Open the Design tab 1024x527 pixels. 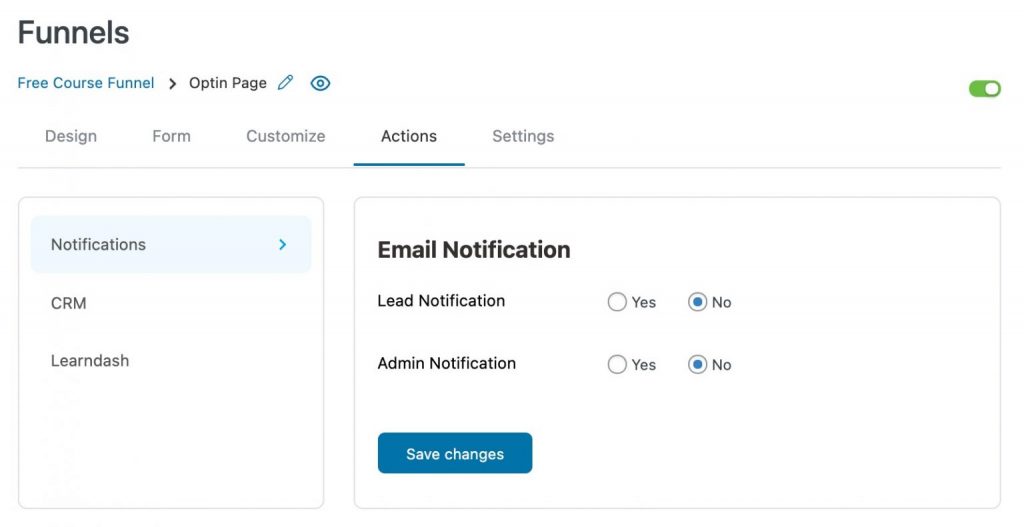point(71,136)
